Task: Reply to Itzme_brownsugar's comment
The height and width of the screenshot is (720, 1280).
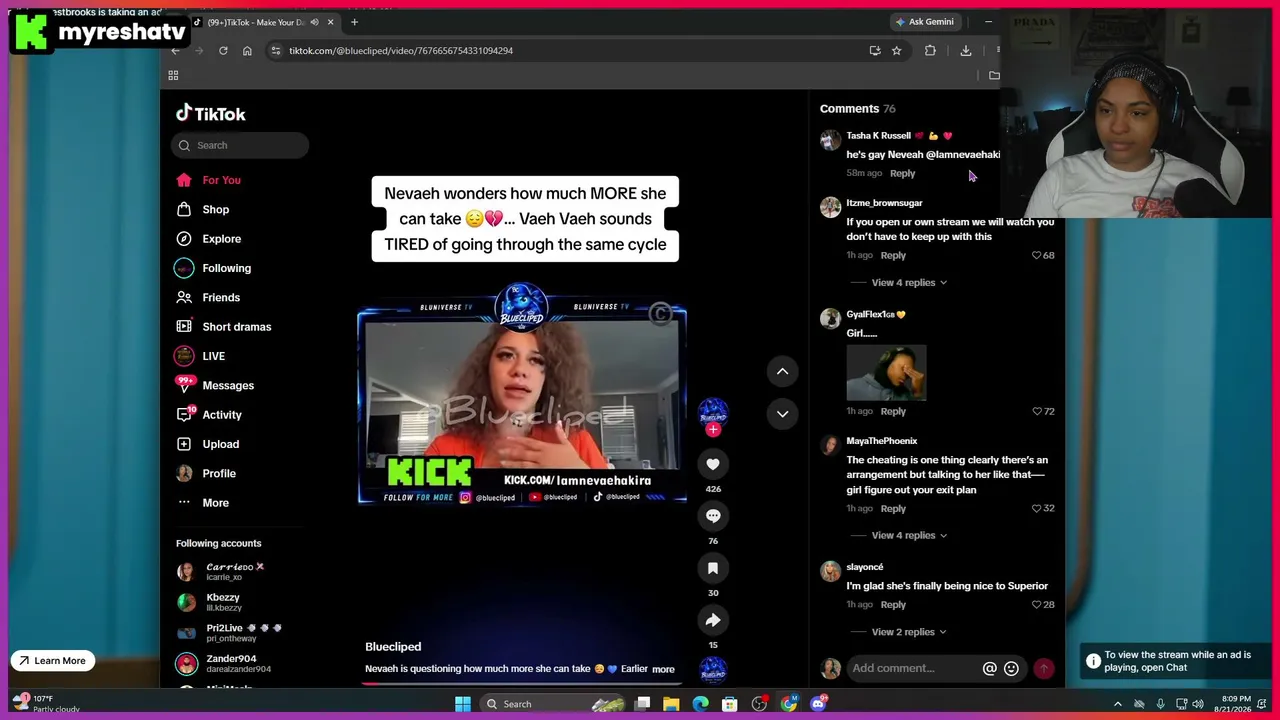Action: (893, 255)
